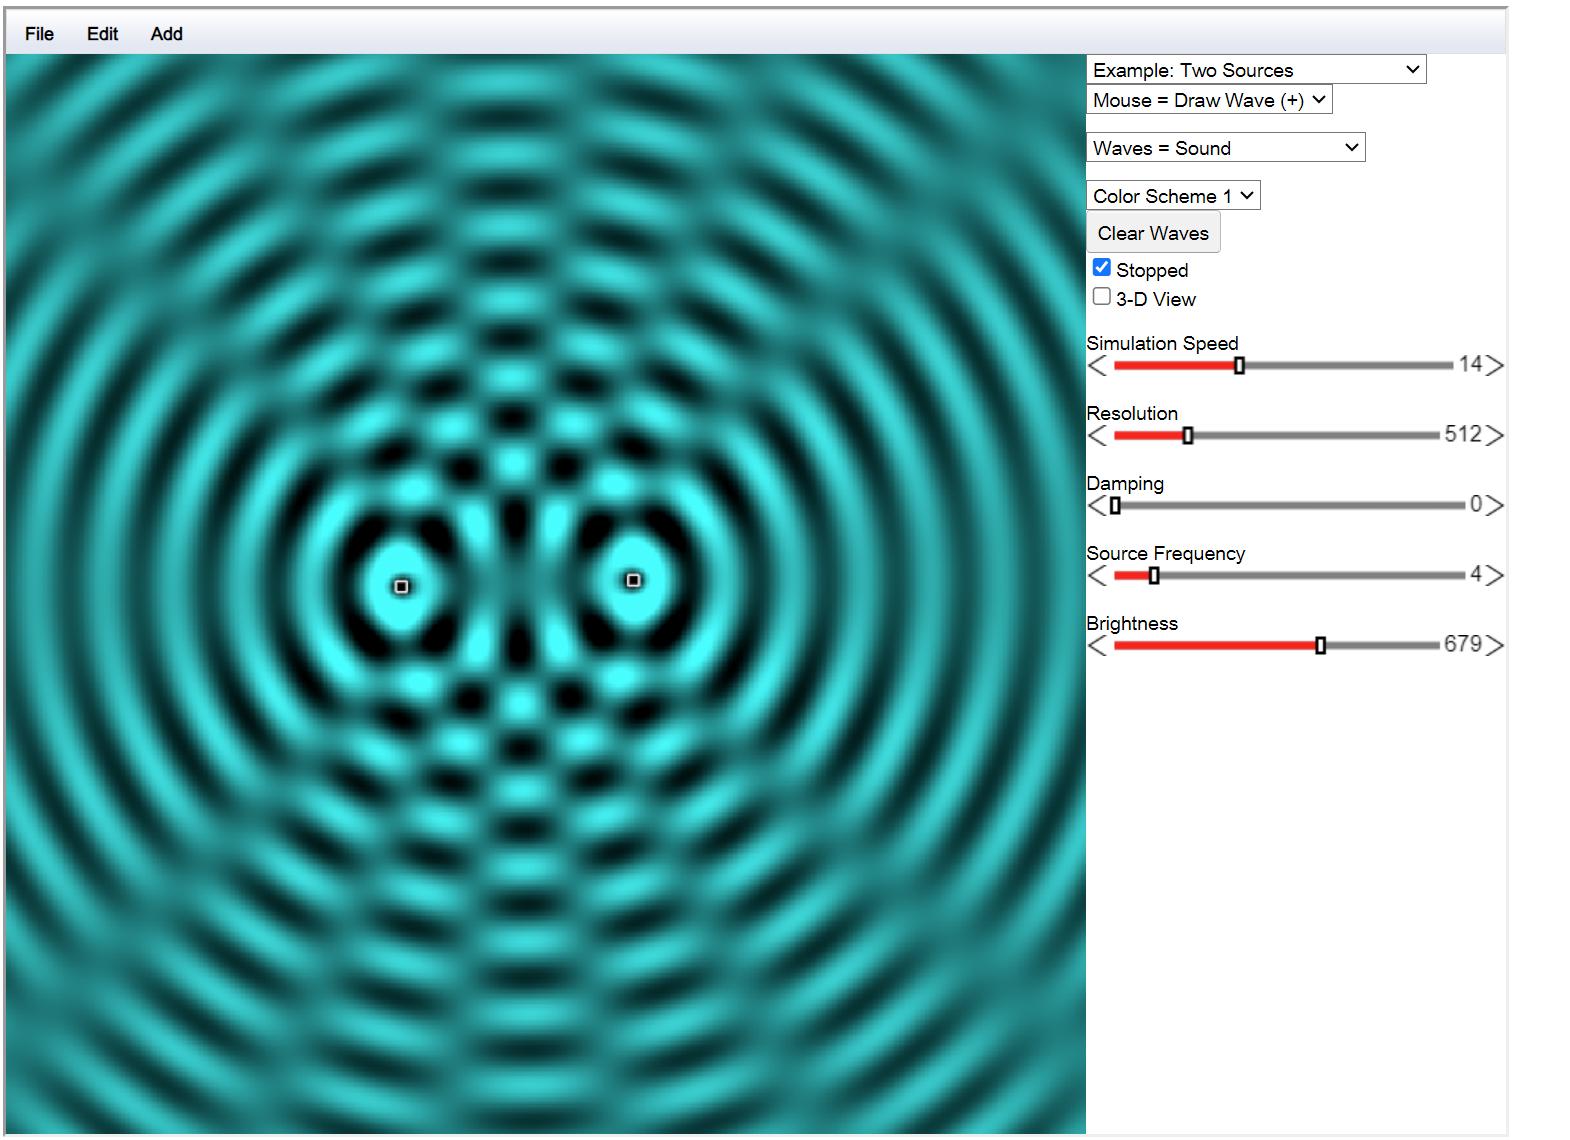Open the File menu

coord(39,34)
